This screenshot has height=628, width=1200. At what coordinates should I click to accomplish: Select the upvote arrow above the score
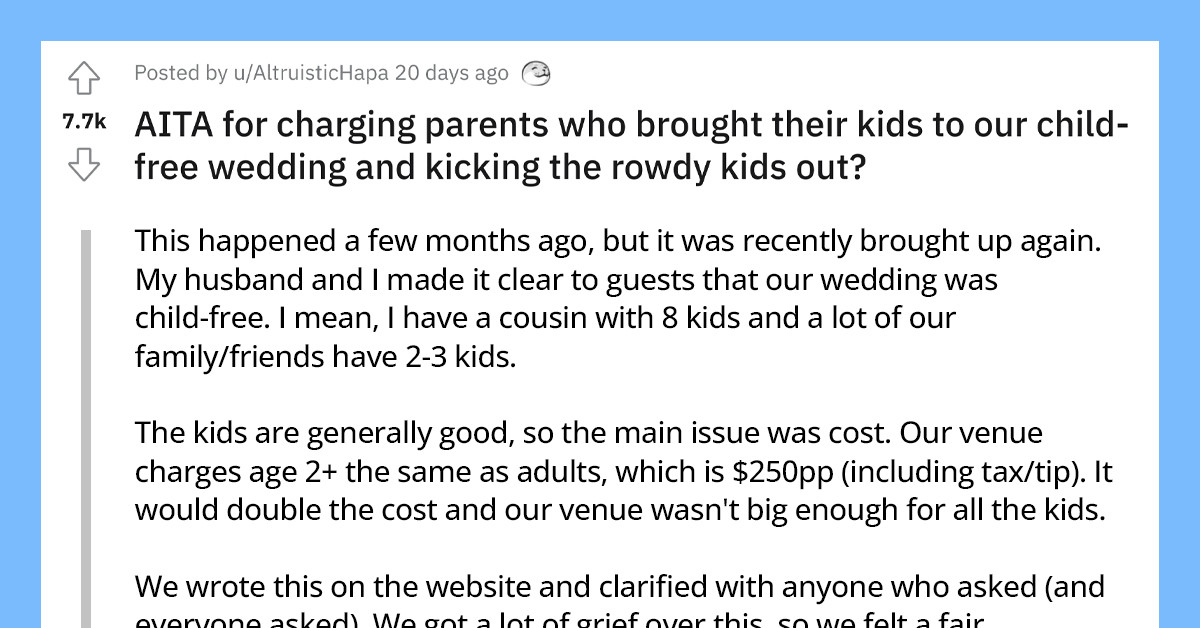pyautogui.click(x=84, y=78)
